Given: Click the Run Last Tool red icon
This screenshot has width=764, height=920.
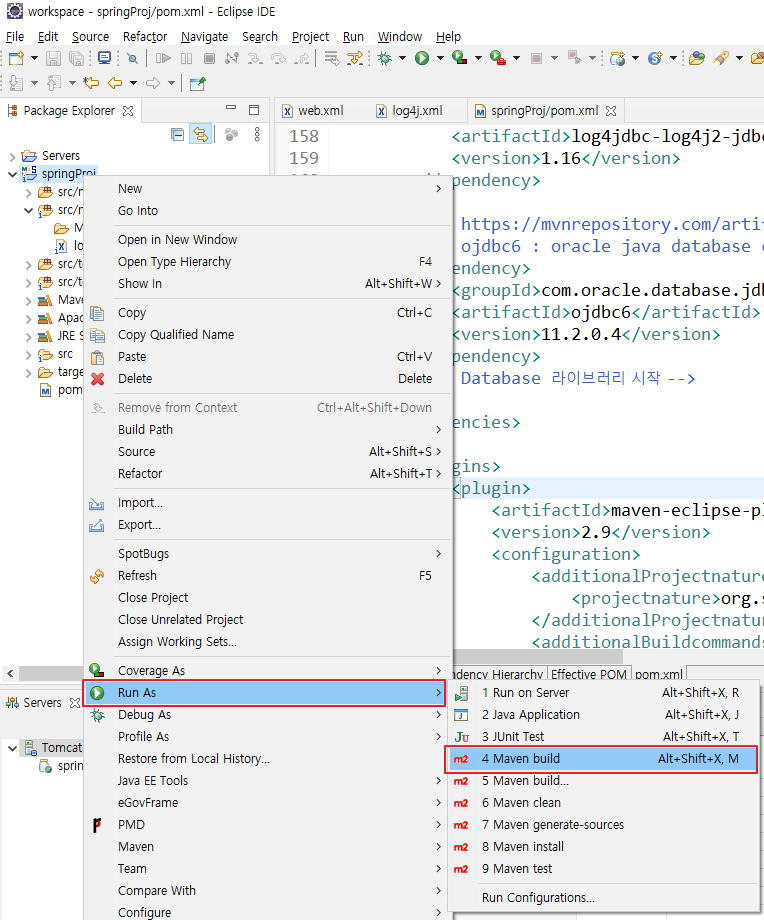Looking at the screenshot, I should 498,58.
